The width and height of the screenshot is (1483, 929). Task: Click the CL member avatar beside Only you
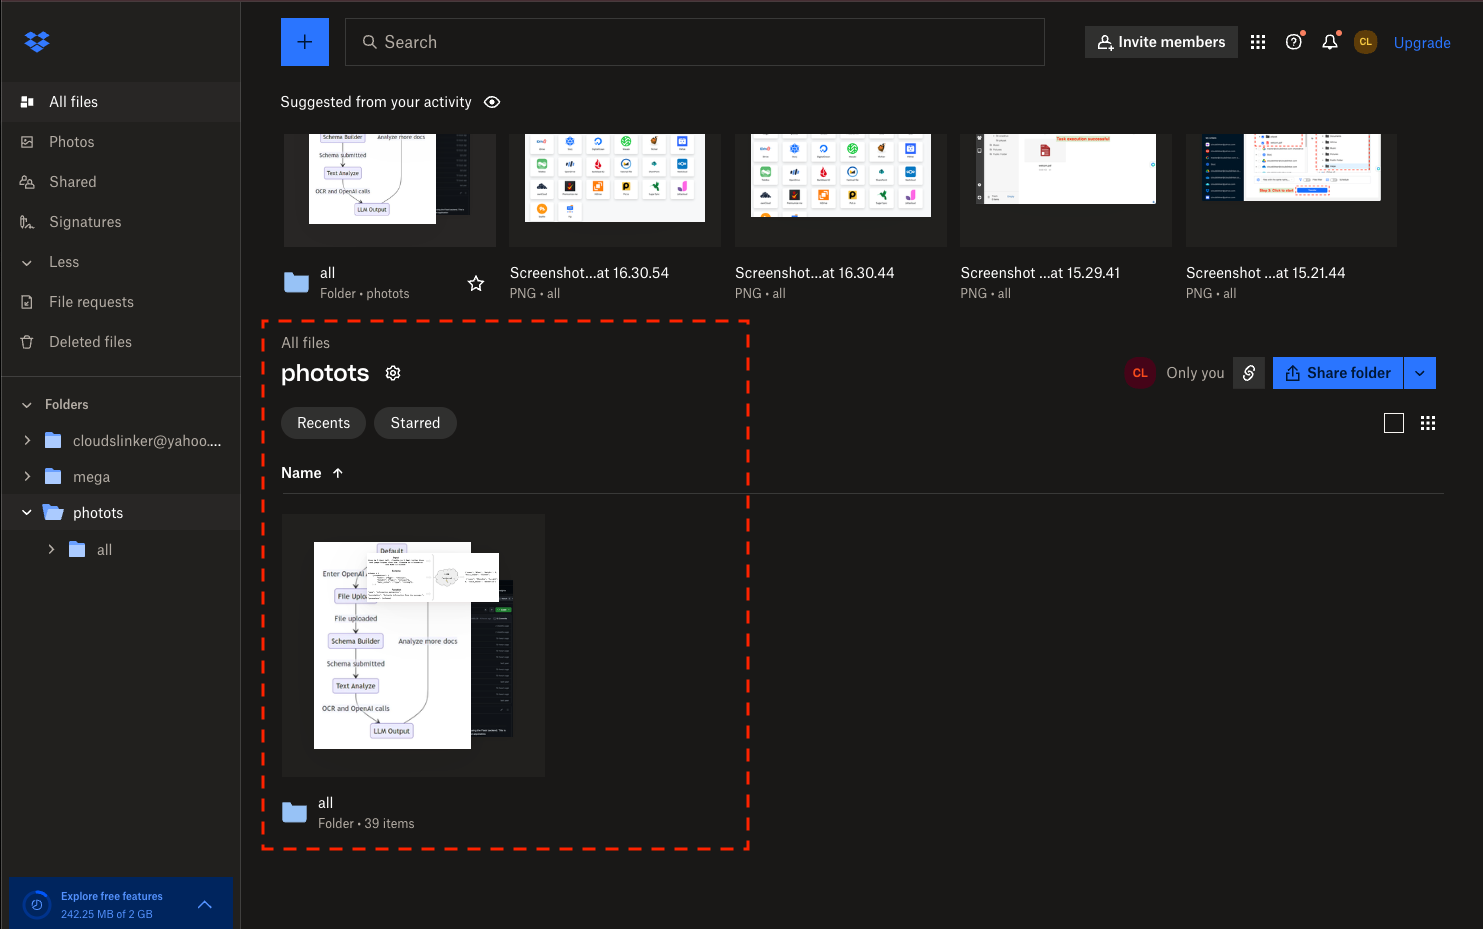click(x=1140, y=373)
